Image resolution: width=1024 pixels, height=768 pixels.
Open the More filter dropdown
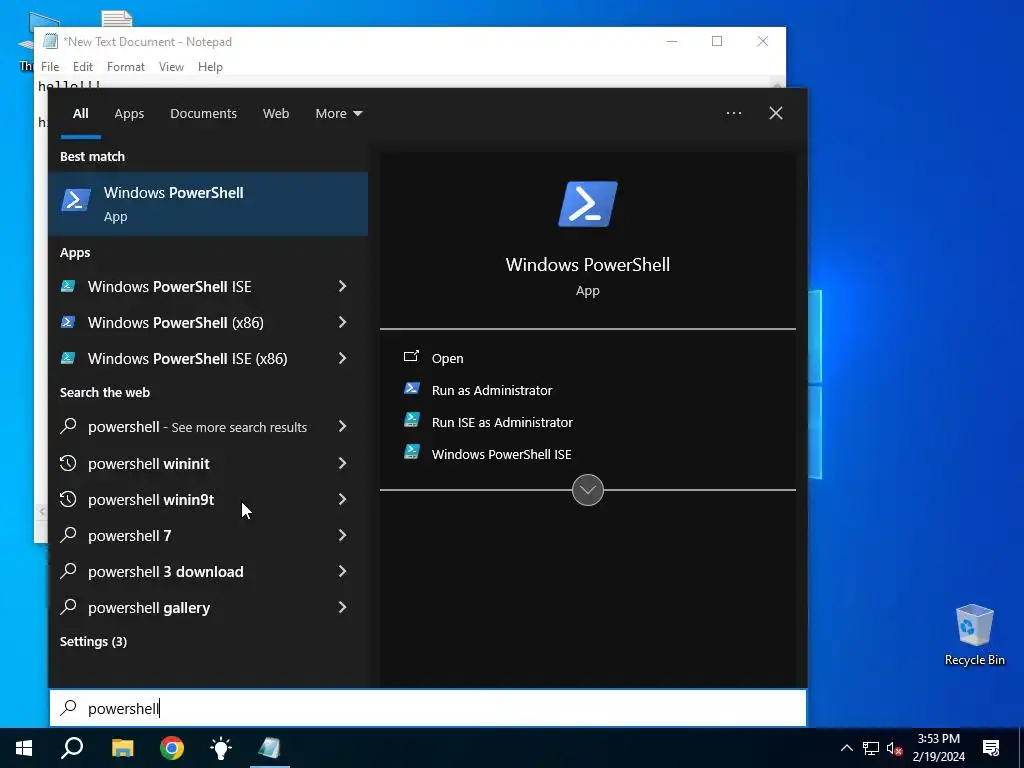click(338, 113)
